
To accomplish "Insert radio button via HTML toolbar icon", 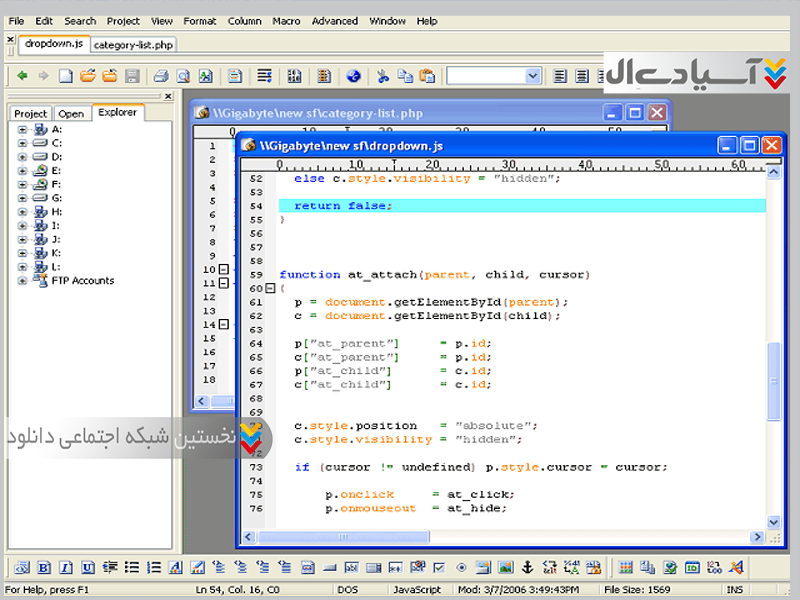I will coord(461,568).
